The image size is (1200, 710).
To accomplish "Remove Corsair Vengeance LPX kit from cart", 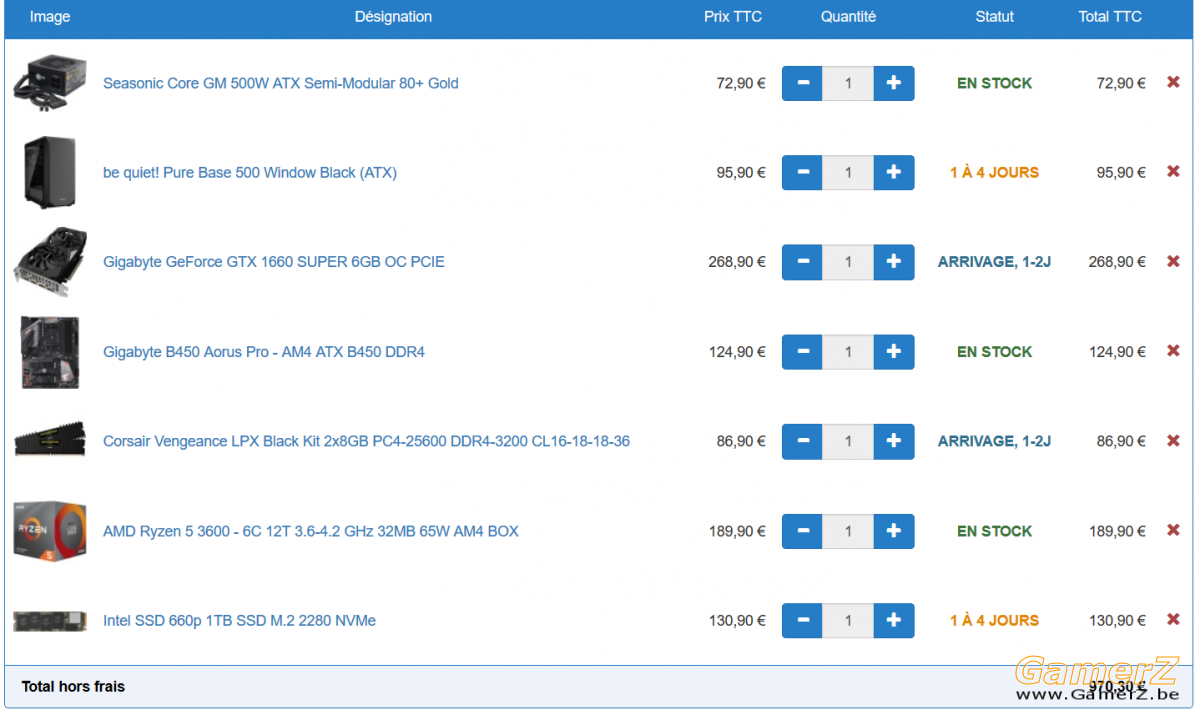I will pos(1173,440).
